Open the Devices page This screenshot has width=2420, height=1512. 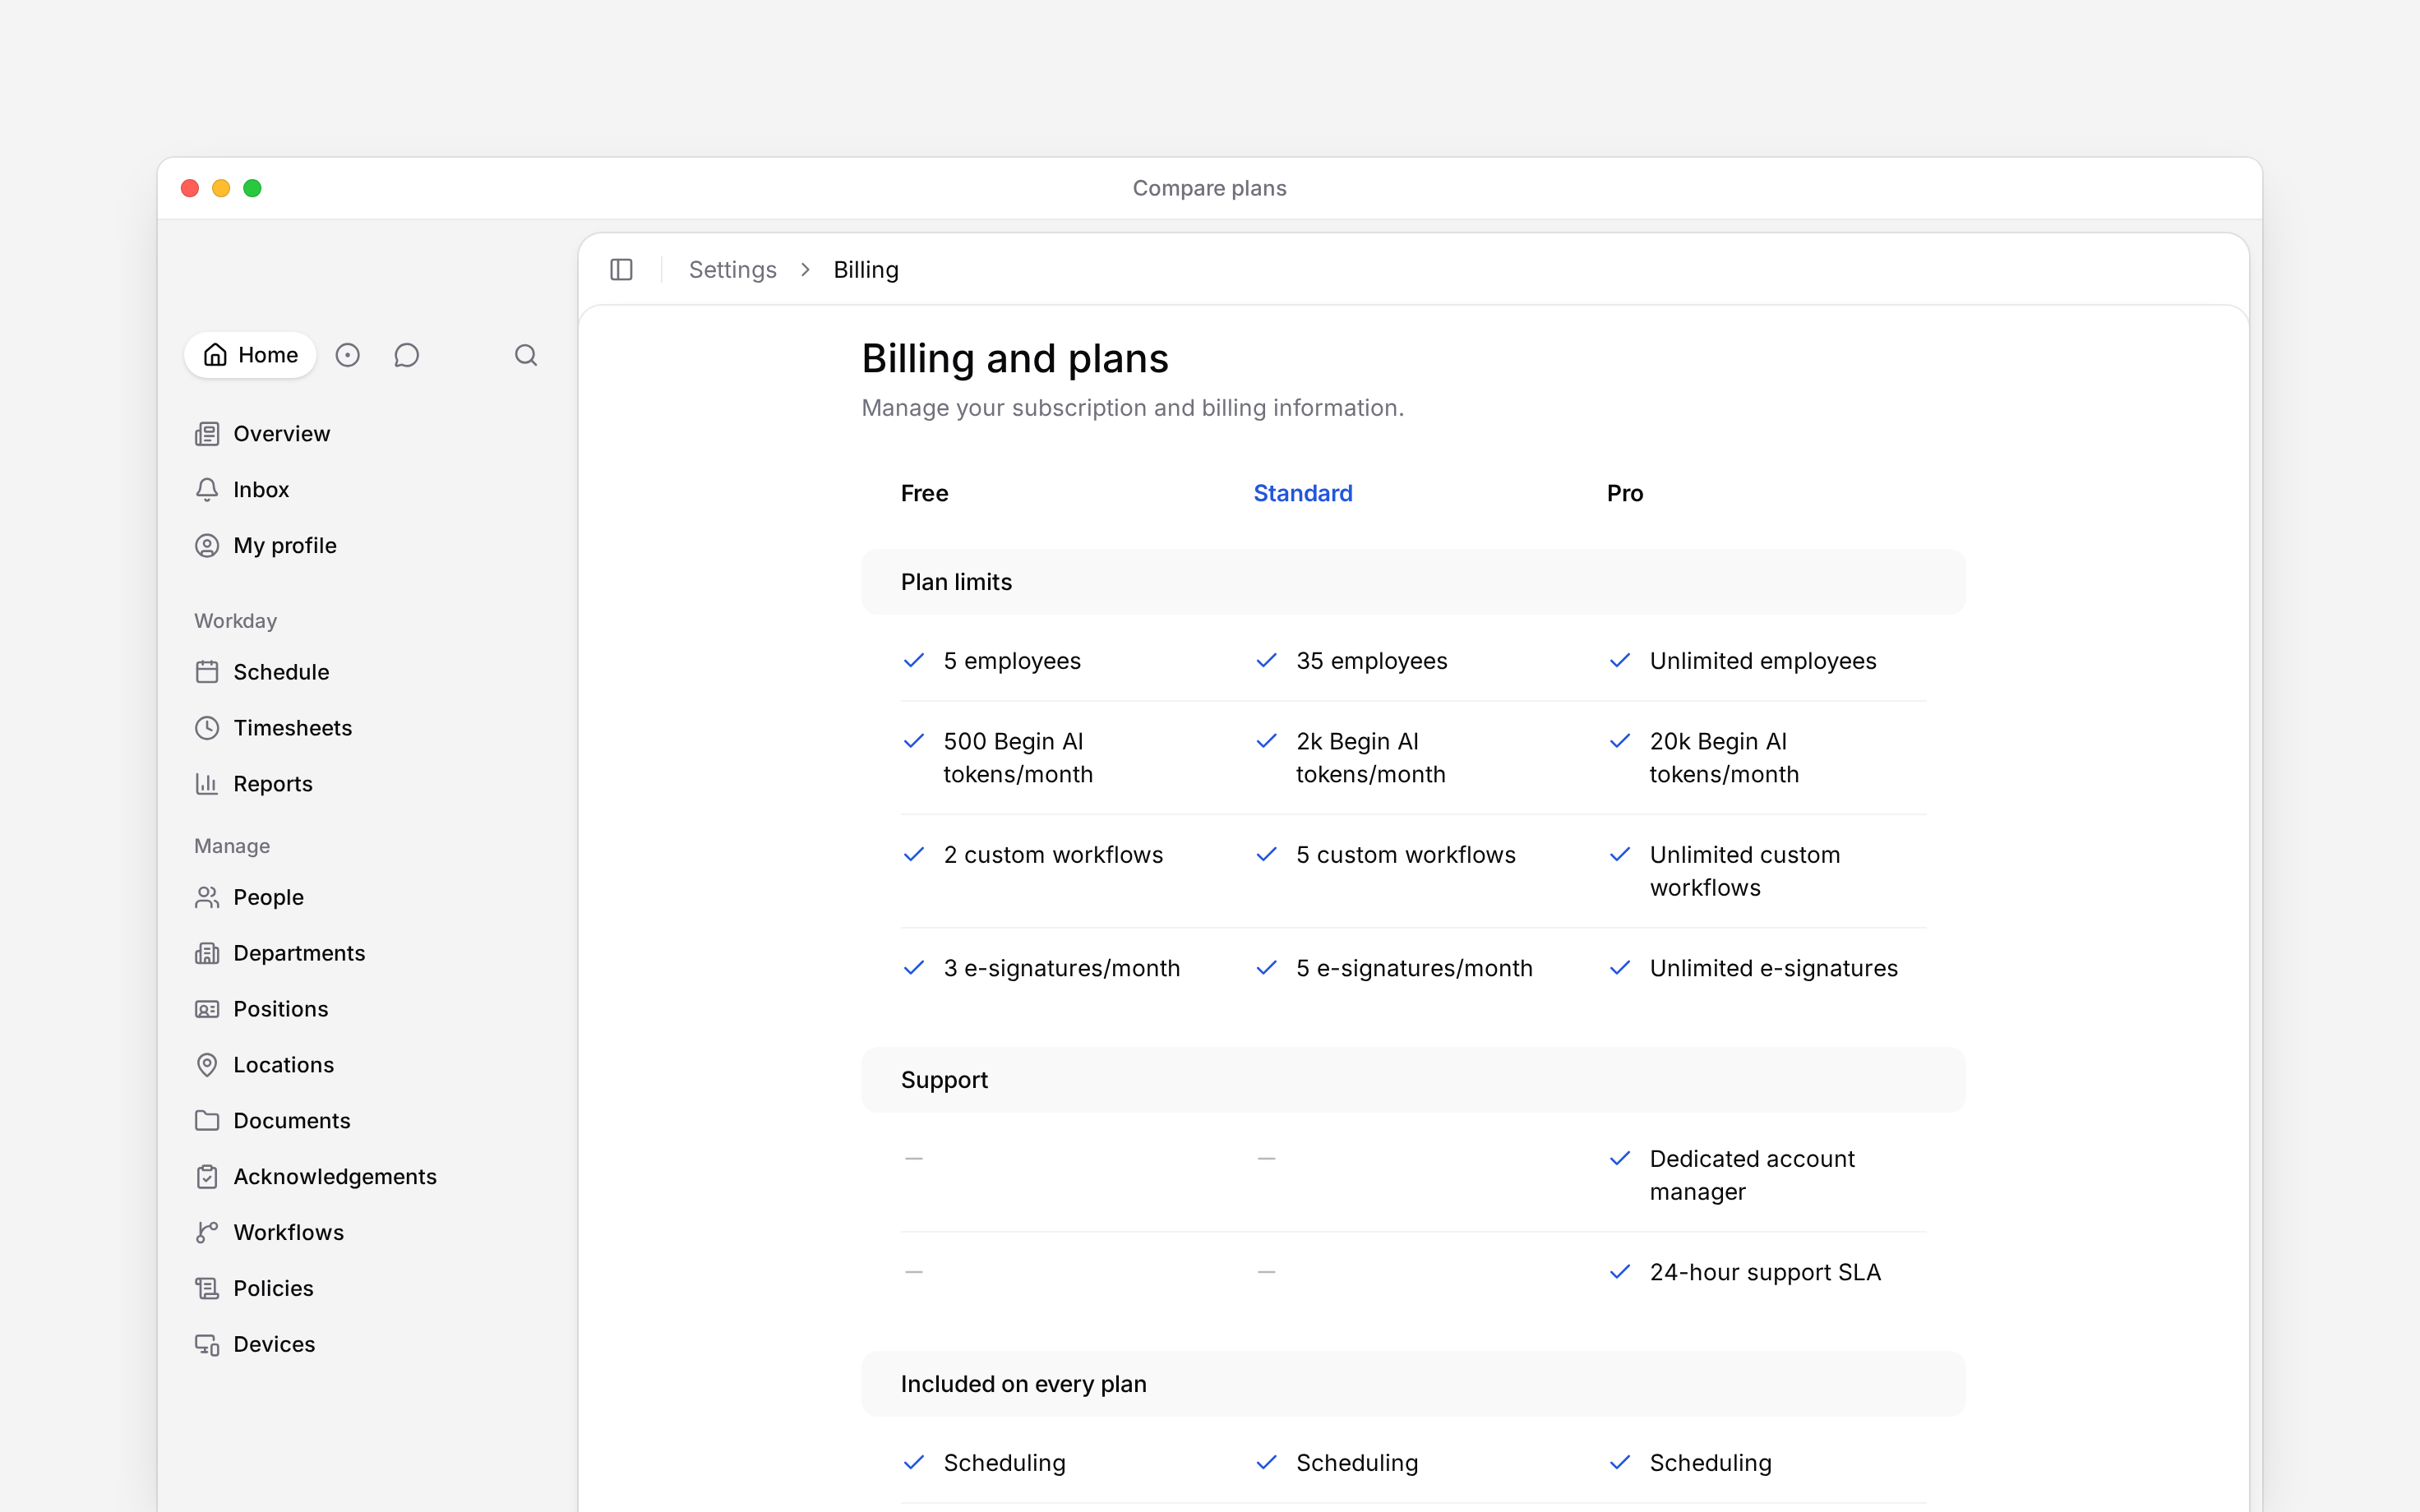coord(274,1345)
